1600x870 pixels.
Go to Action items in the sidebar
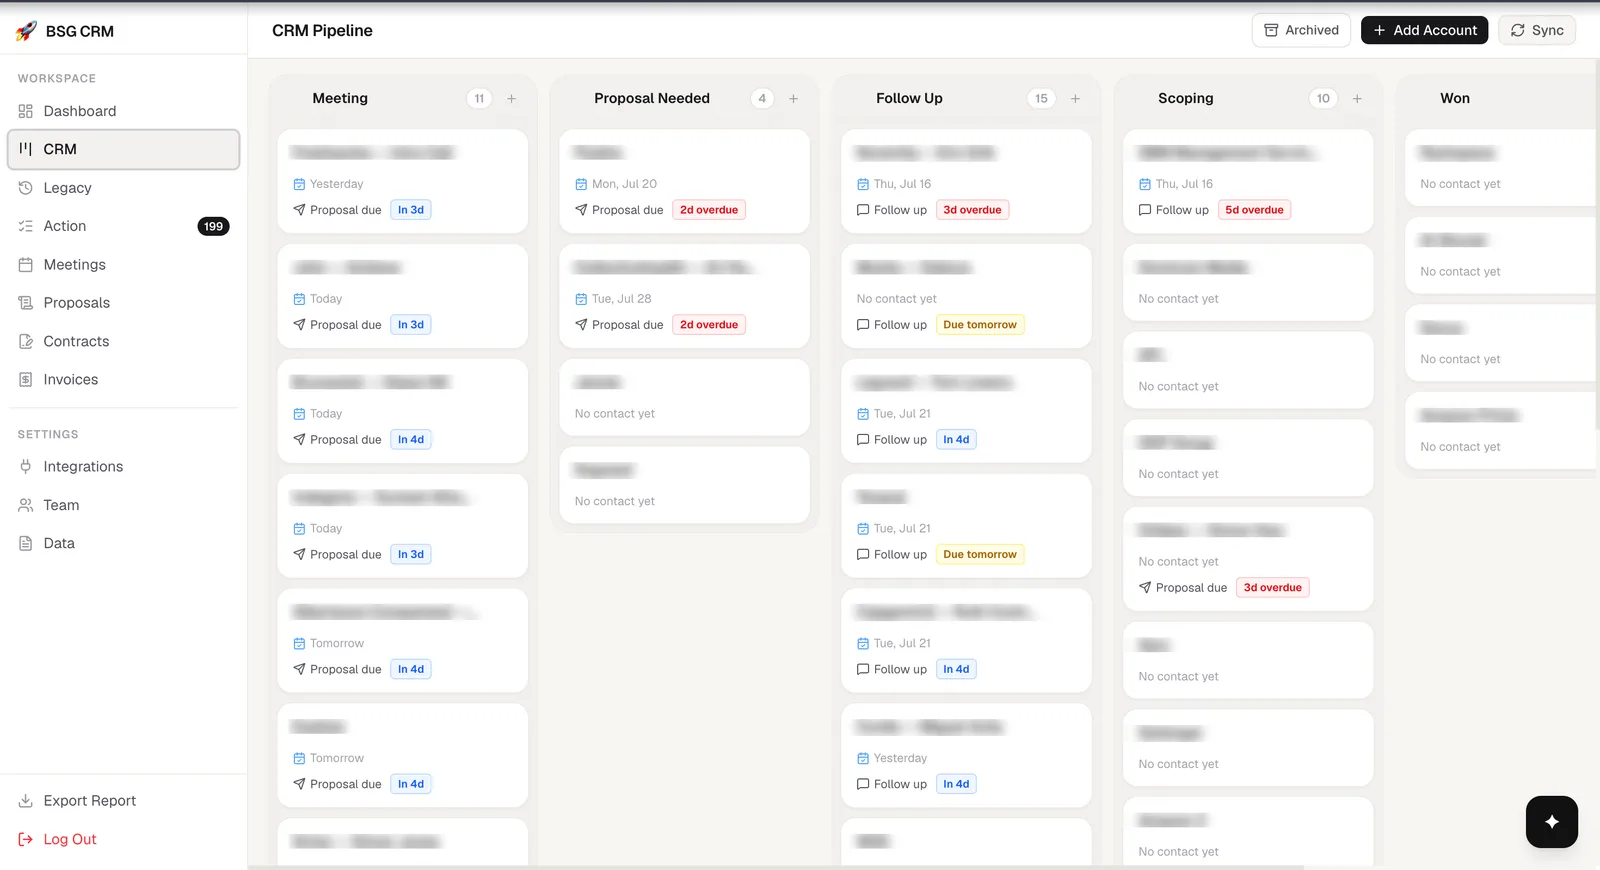click(124, 226)
